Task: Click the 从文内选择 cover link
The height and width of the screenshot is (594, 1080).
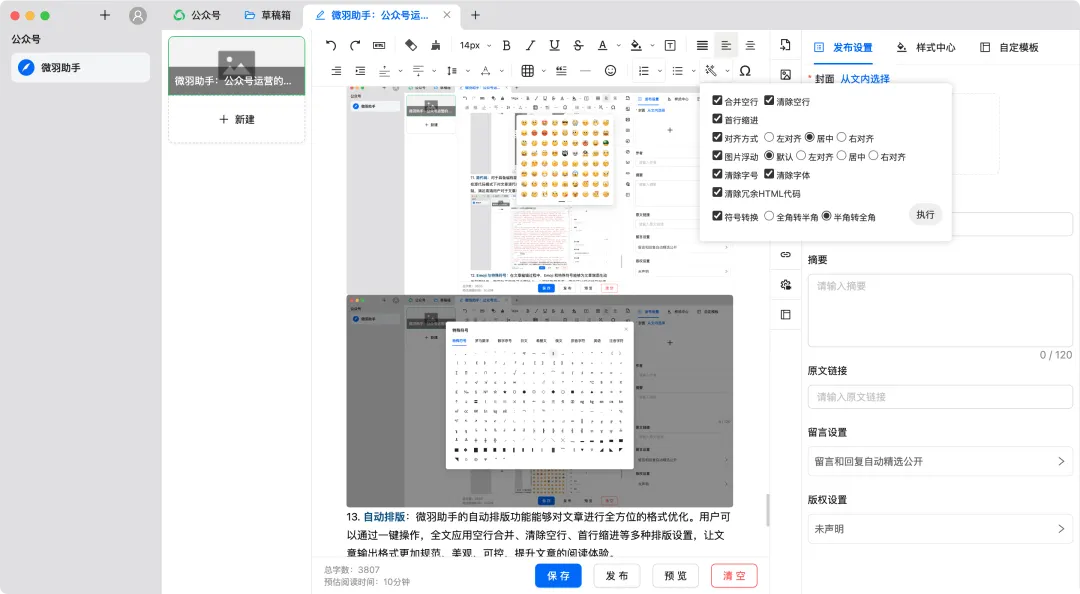Action: click(864, 79)
